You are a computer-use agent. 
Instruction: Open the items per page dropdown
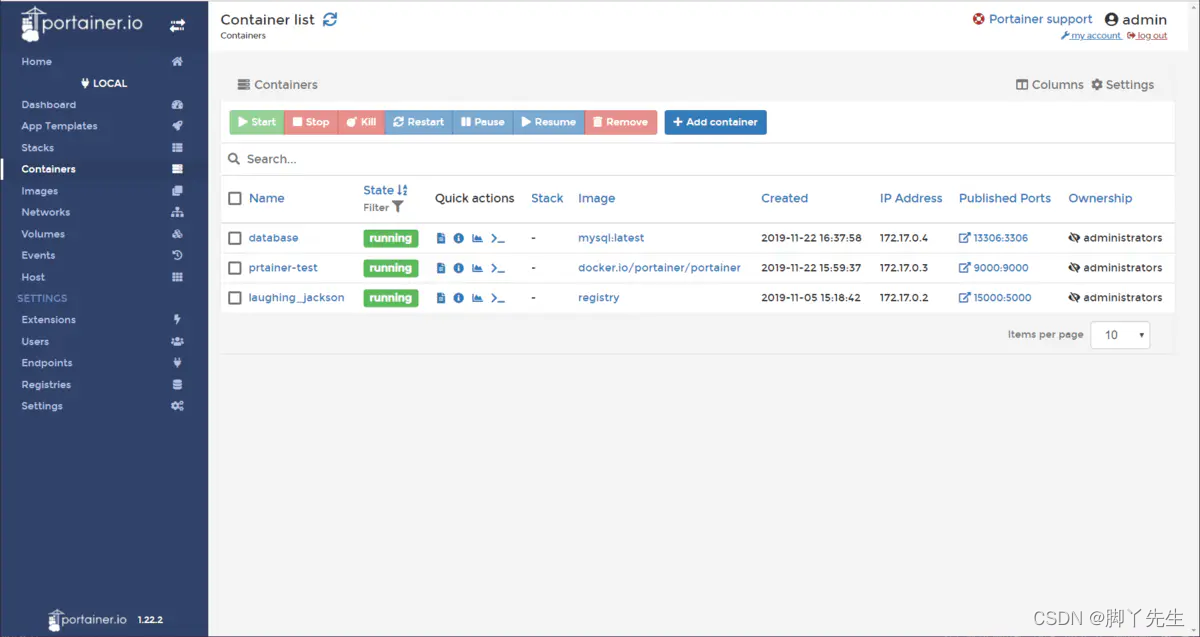click(1120, 335)
